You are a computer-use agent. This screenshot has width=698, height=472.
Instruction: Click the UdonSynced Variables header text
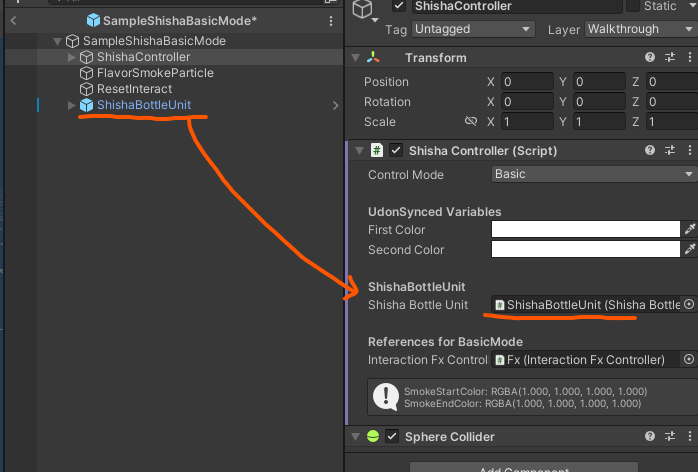[434, 212]
